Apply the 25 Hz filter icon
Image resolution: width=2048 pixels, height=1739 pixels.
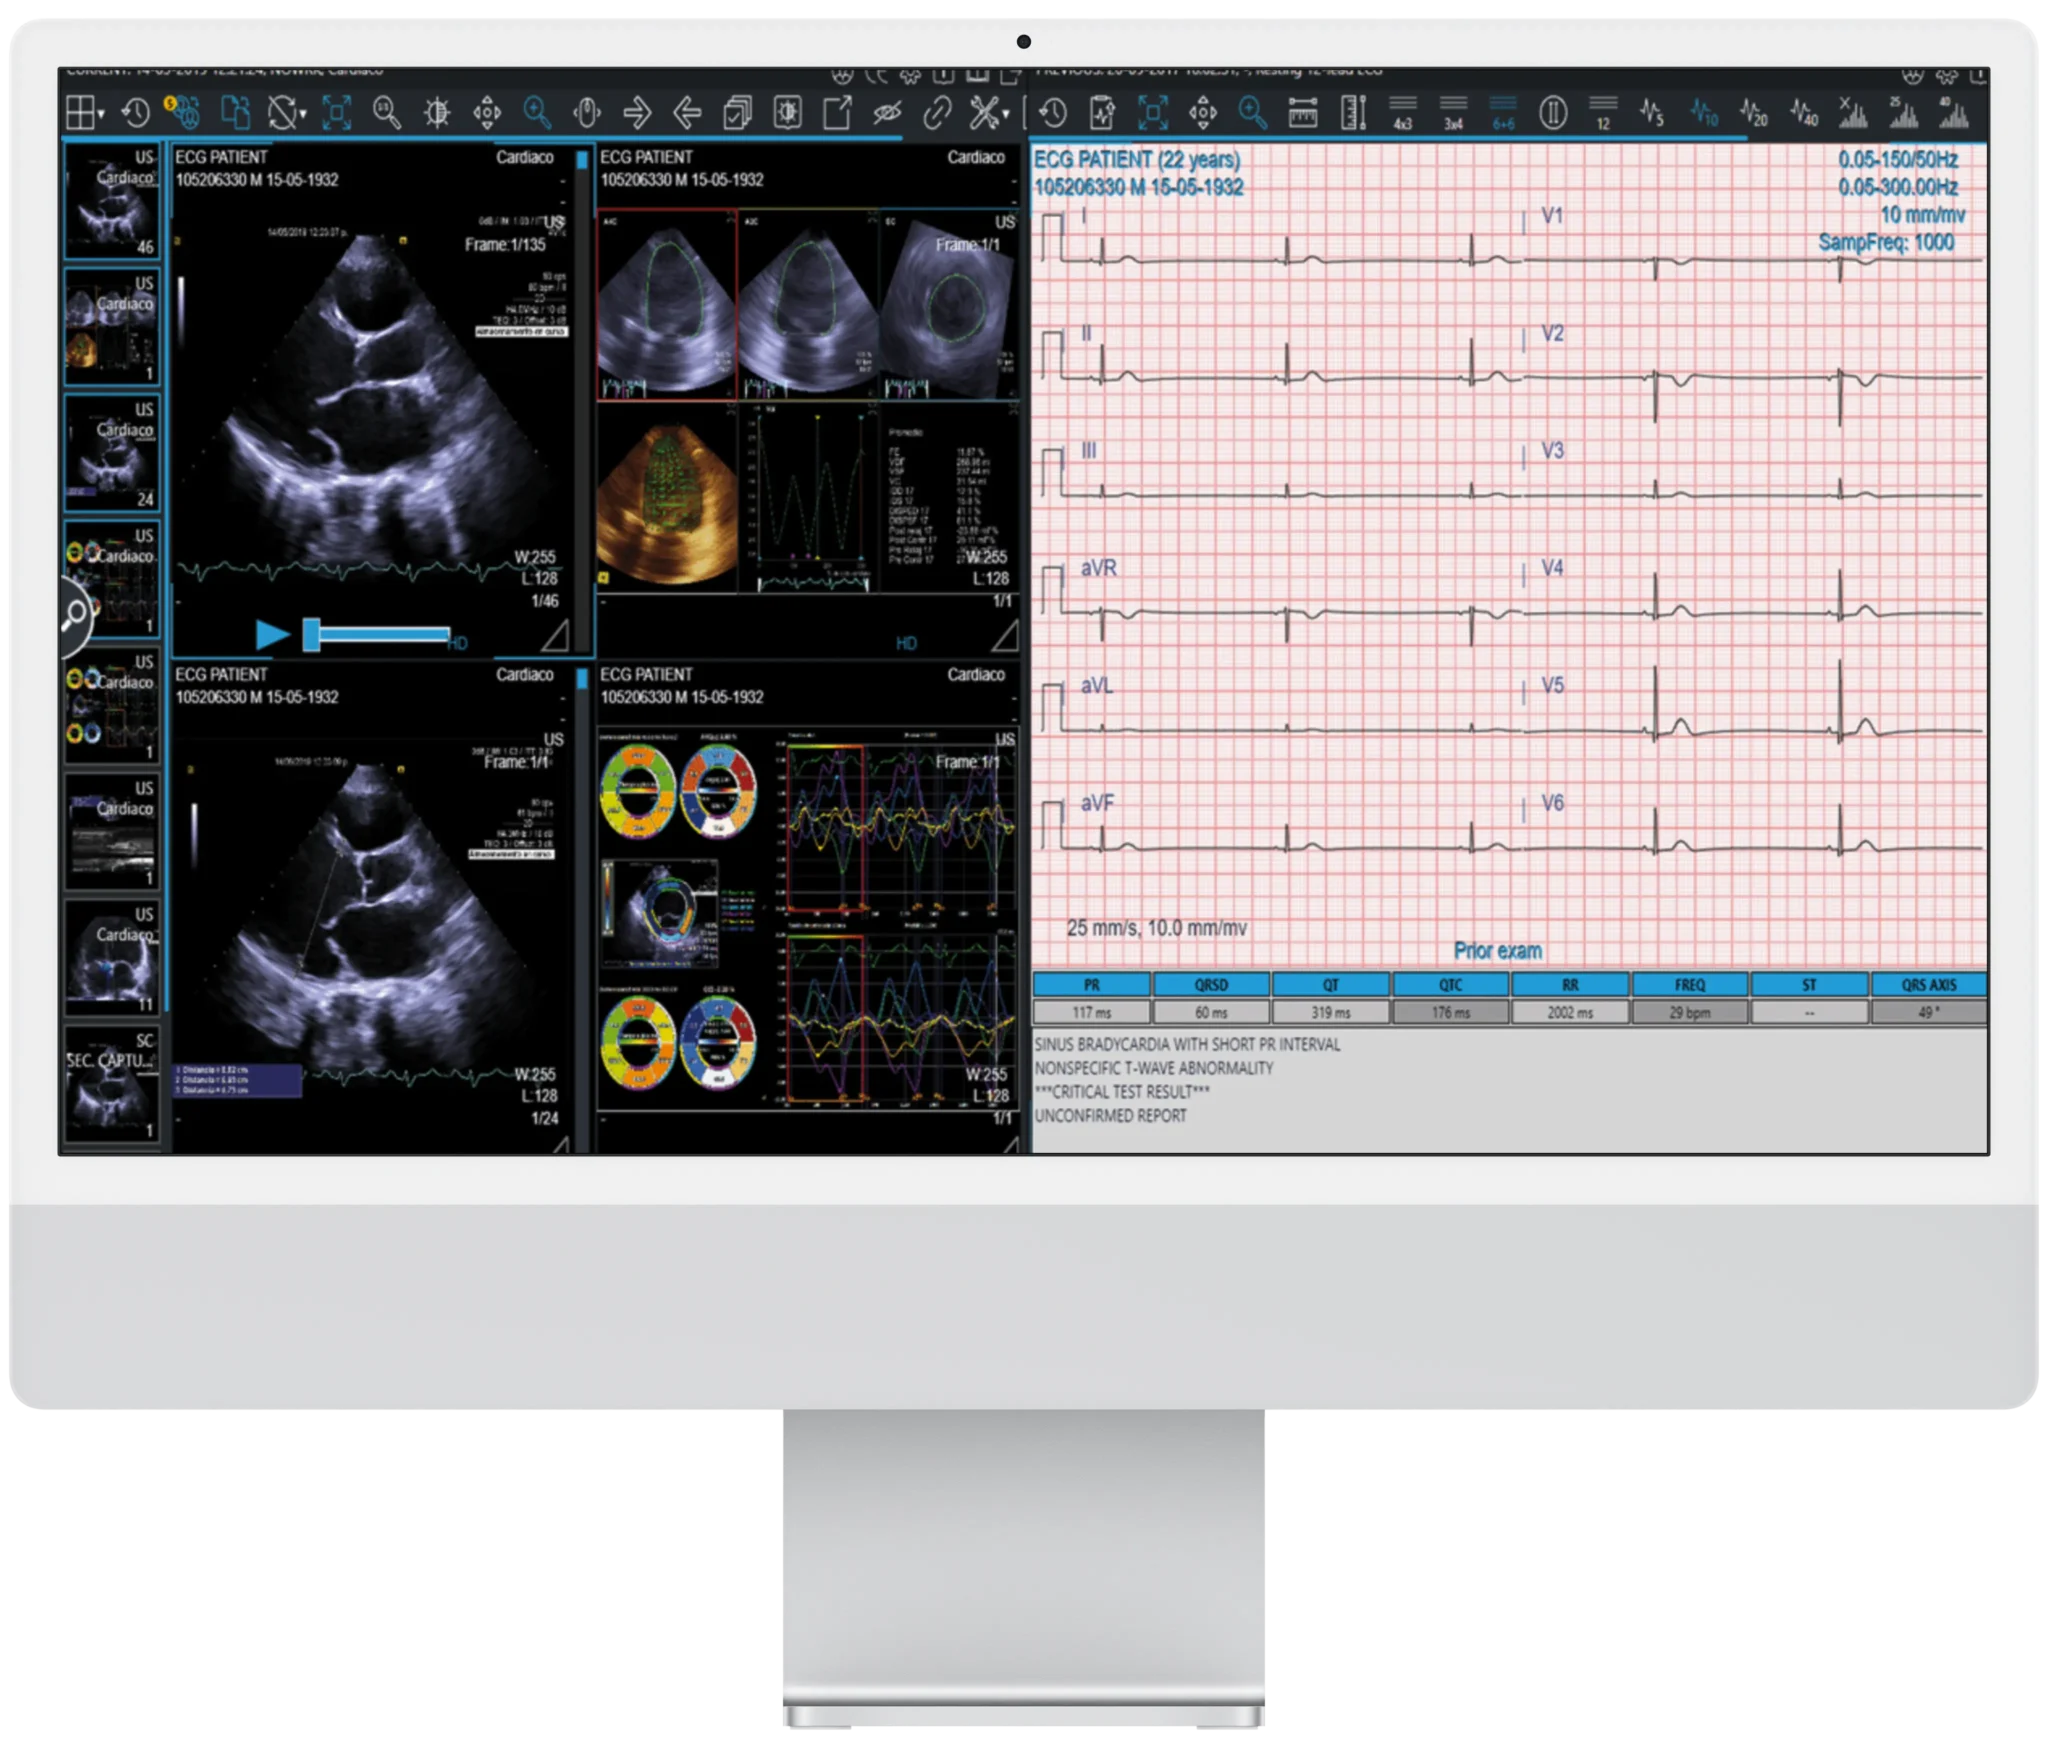[x=1903, y=112]
